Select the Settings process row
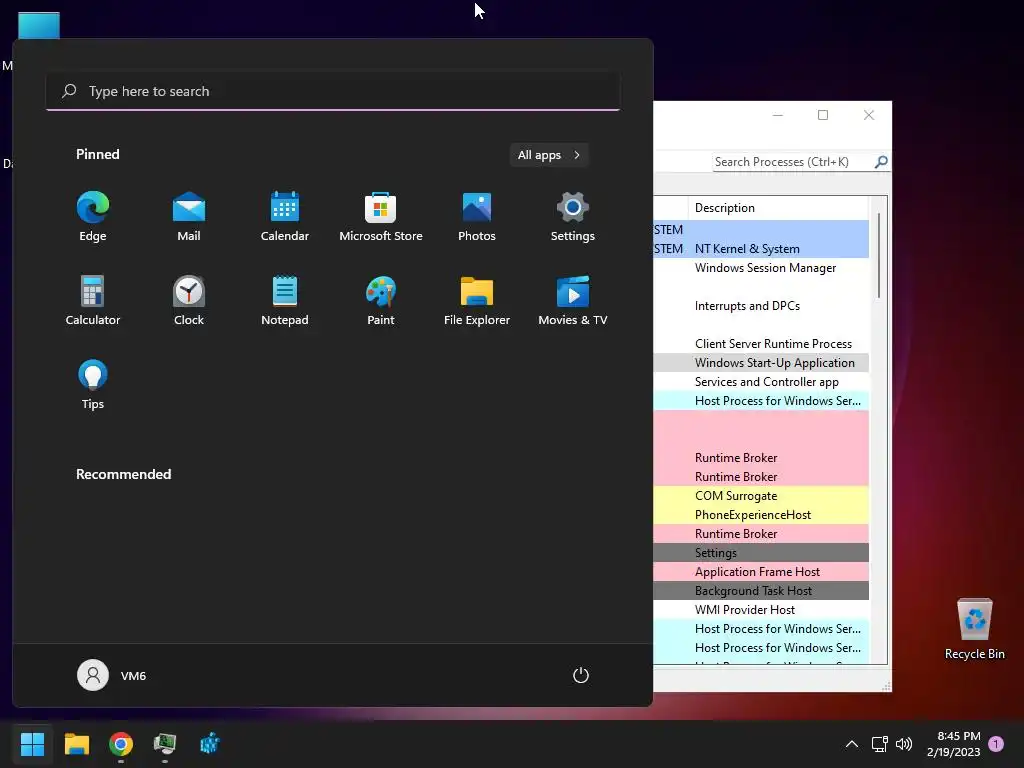1024x768 pixels. [761, 552]
